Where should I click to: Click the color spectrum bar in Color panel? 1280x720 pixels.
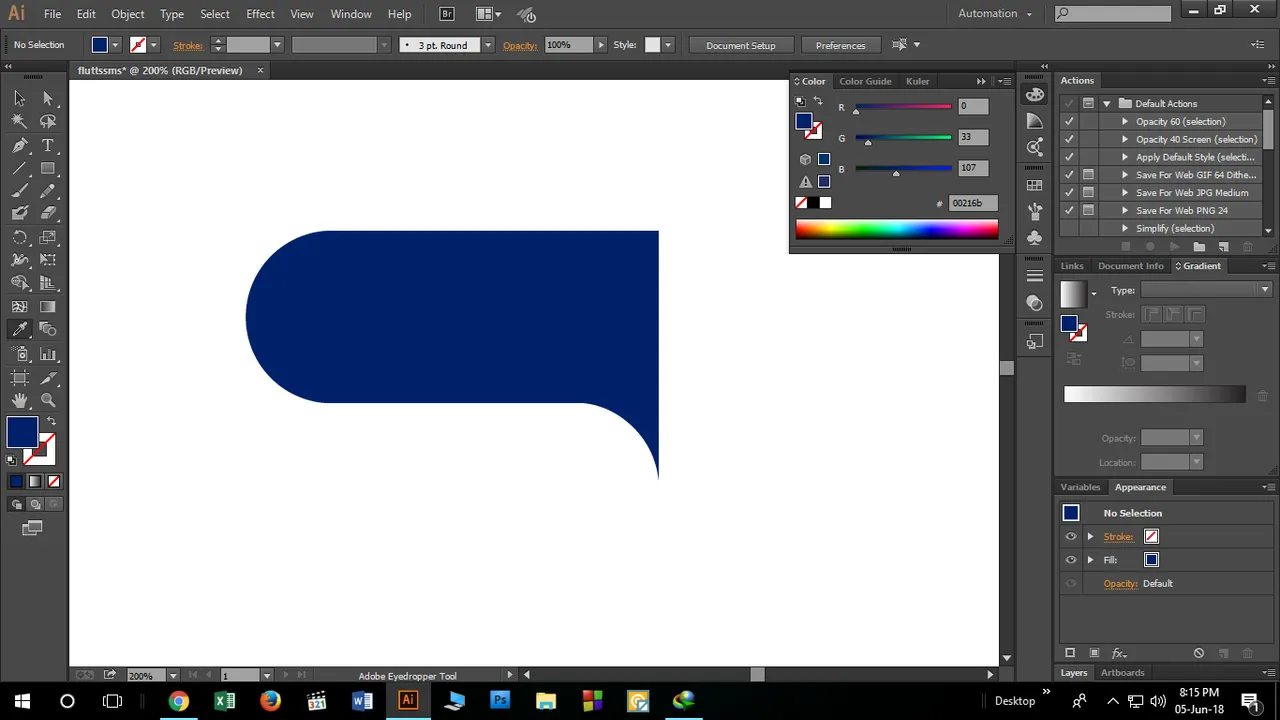click(x=897, y=230)
